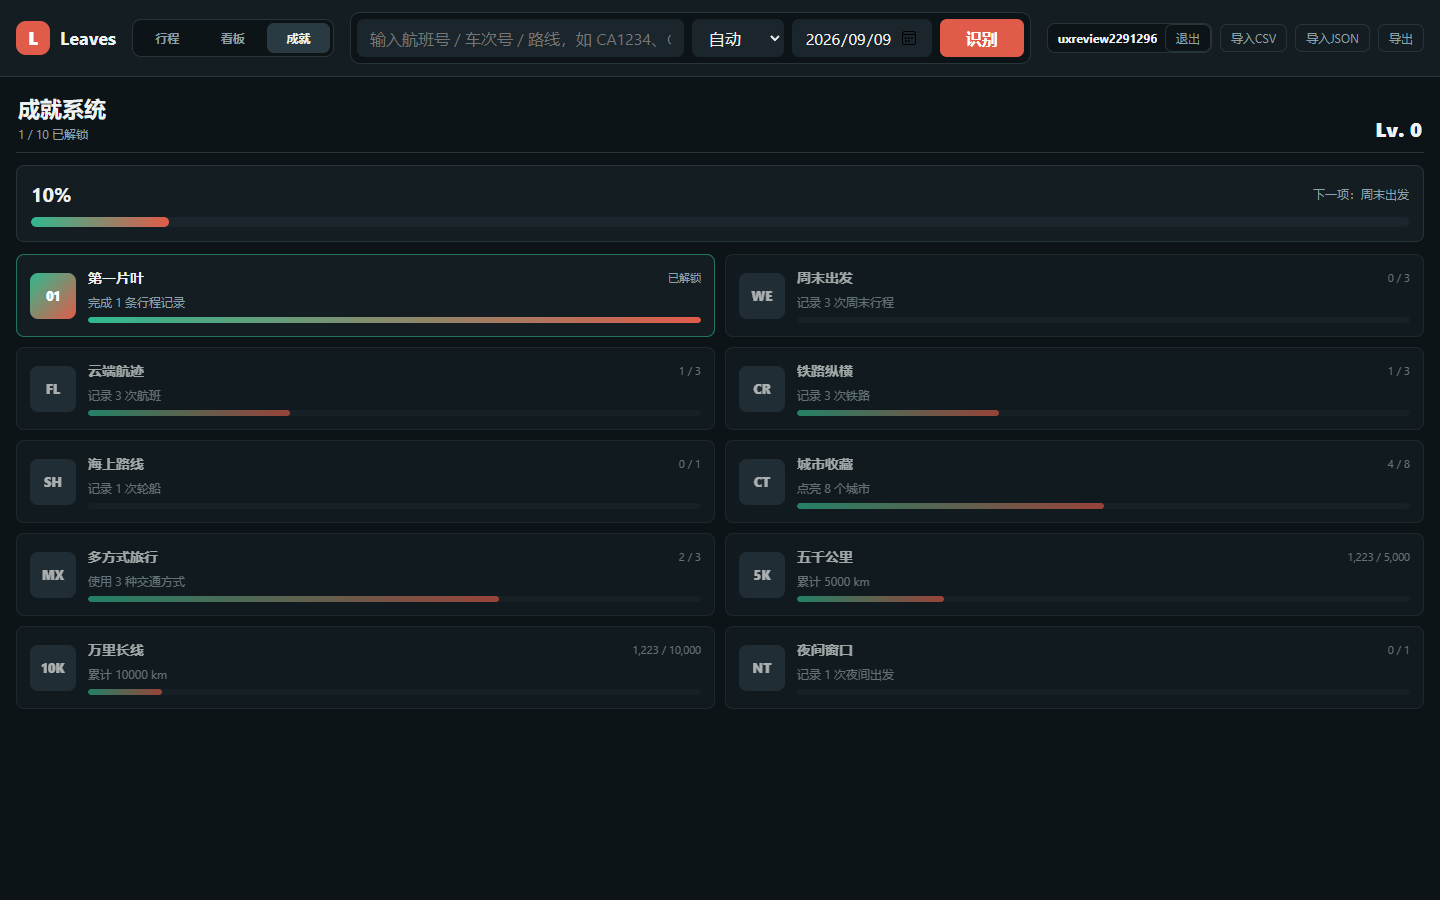This screenshot has height=900, width=1440.
Task: Click the CR badge of 铁路纵横
Action: tap(762, 389)
